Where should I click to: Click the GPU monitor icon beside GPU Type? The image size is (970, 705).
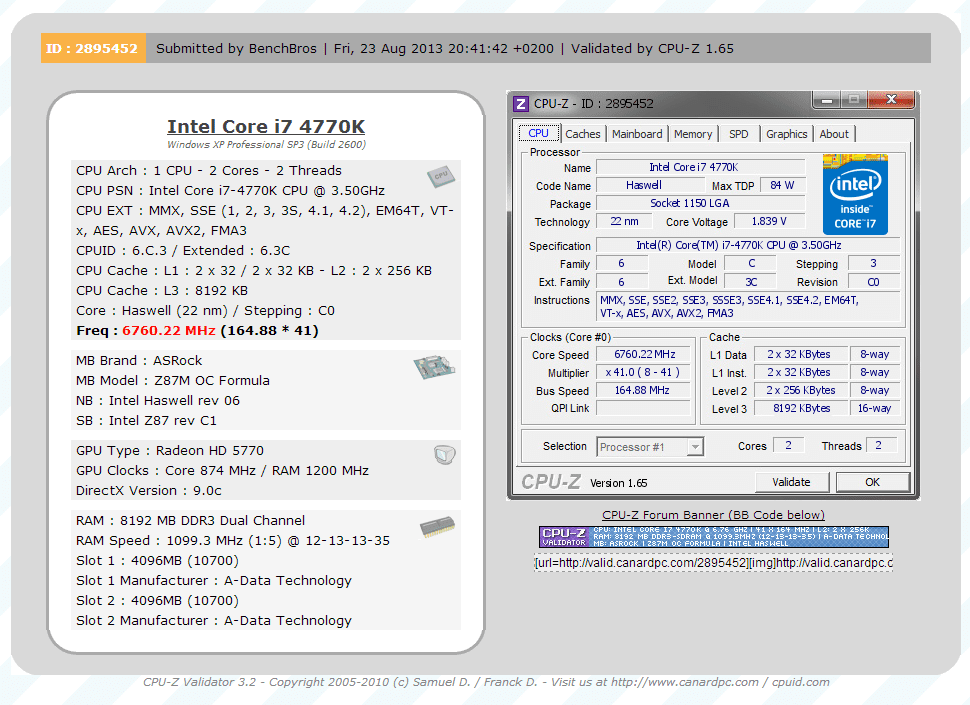445,455
